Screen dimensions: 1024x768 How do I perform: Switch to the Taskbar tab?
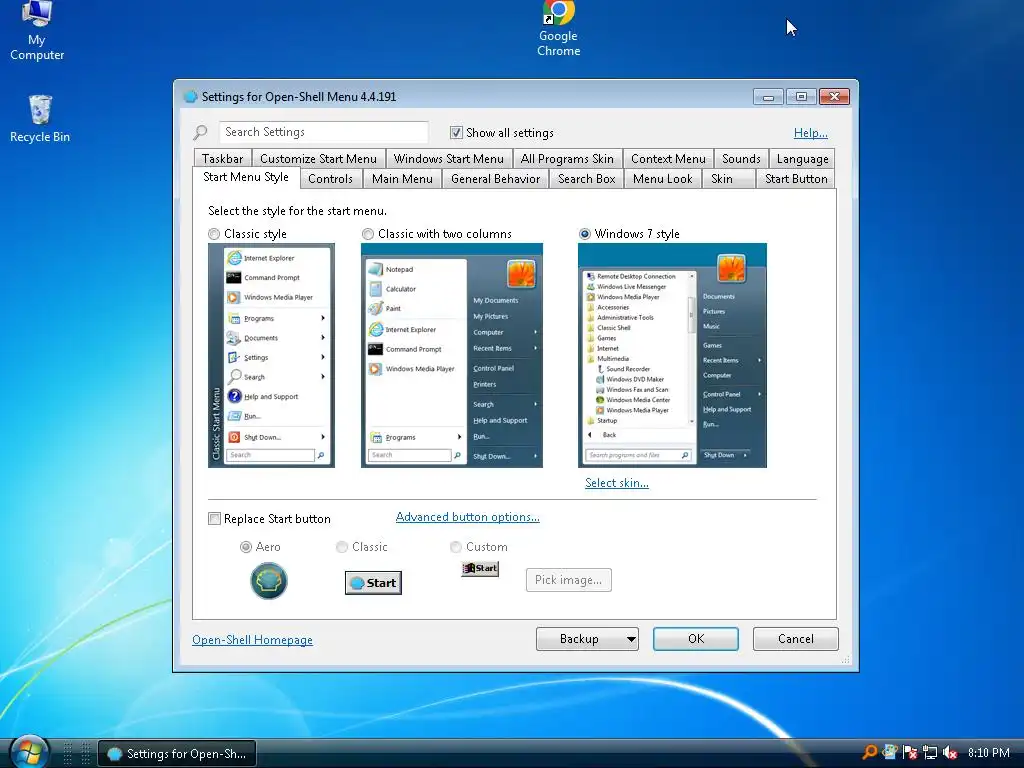[222, 159]
